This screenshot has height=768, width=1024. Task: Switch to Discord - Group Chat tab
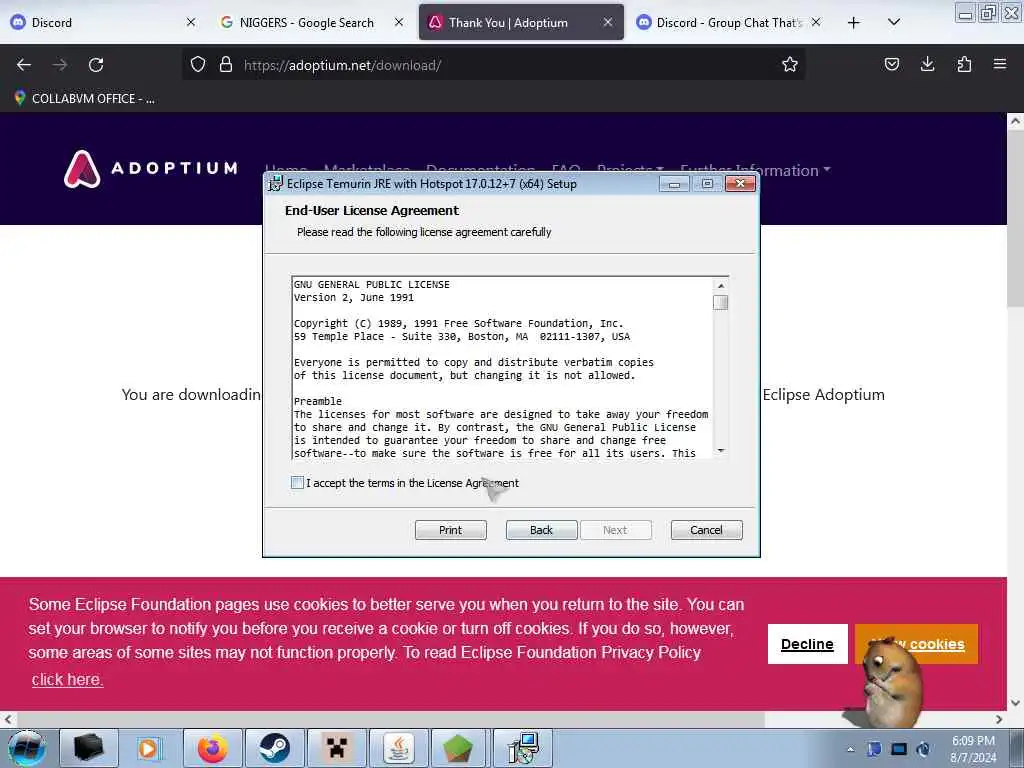(729, 22)
